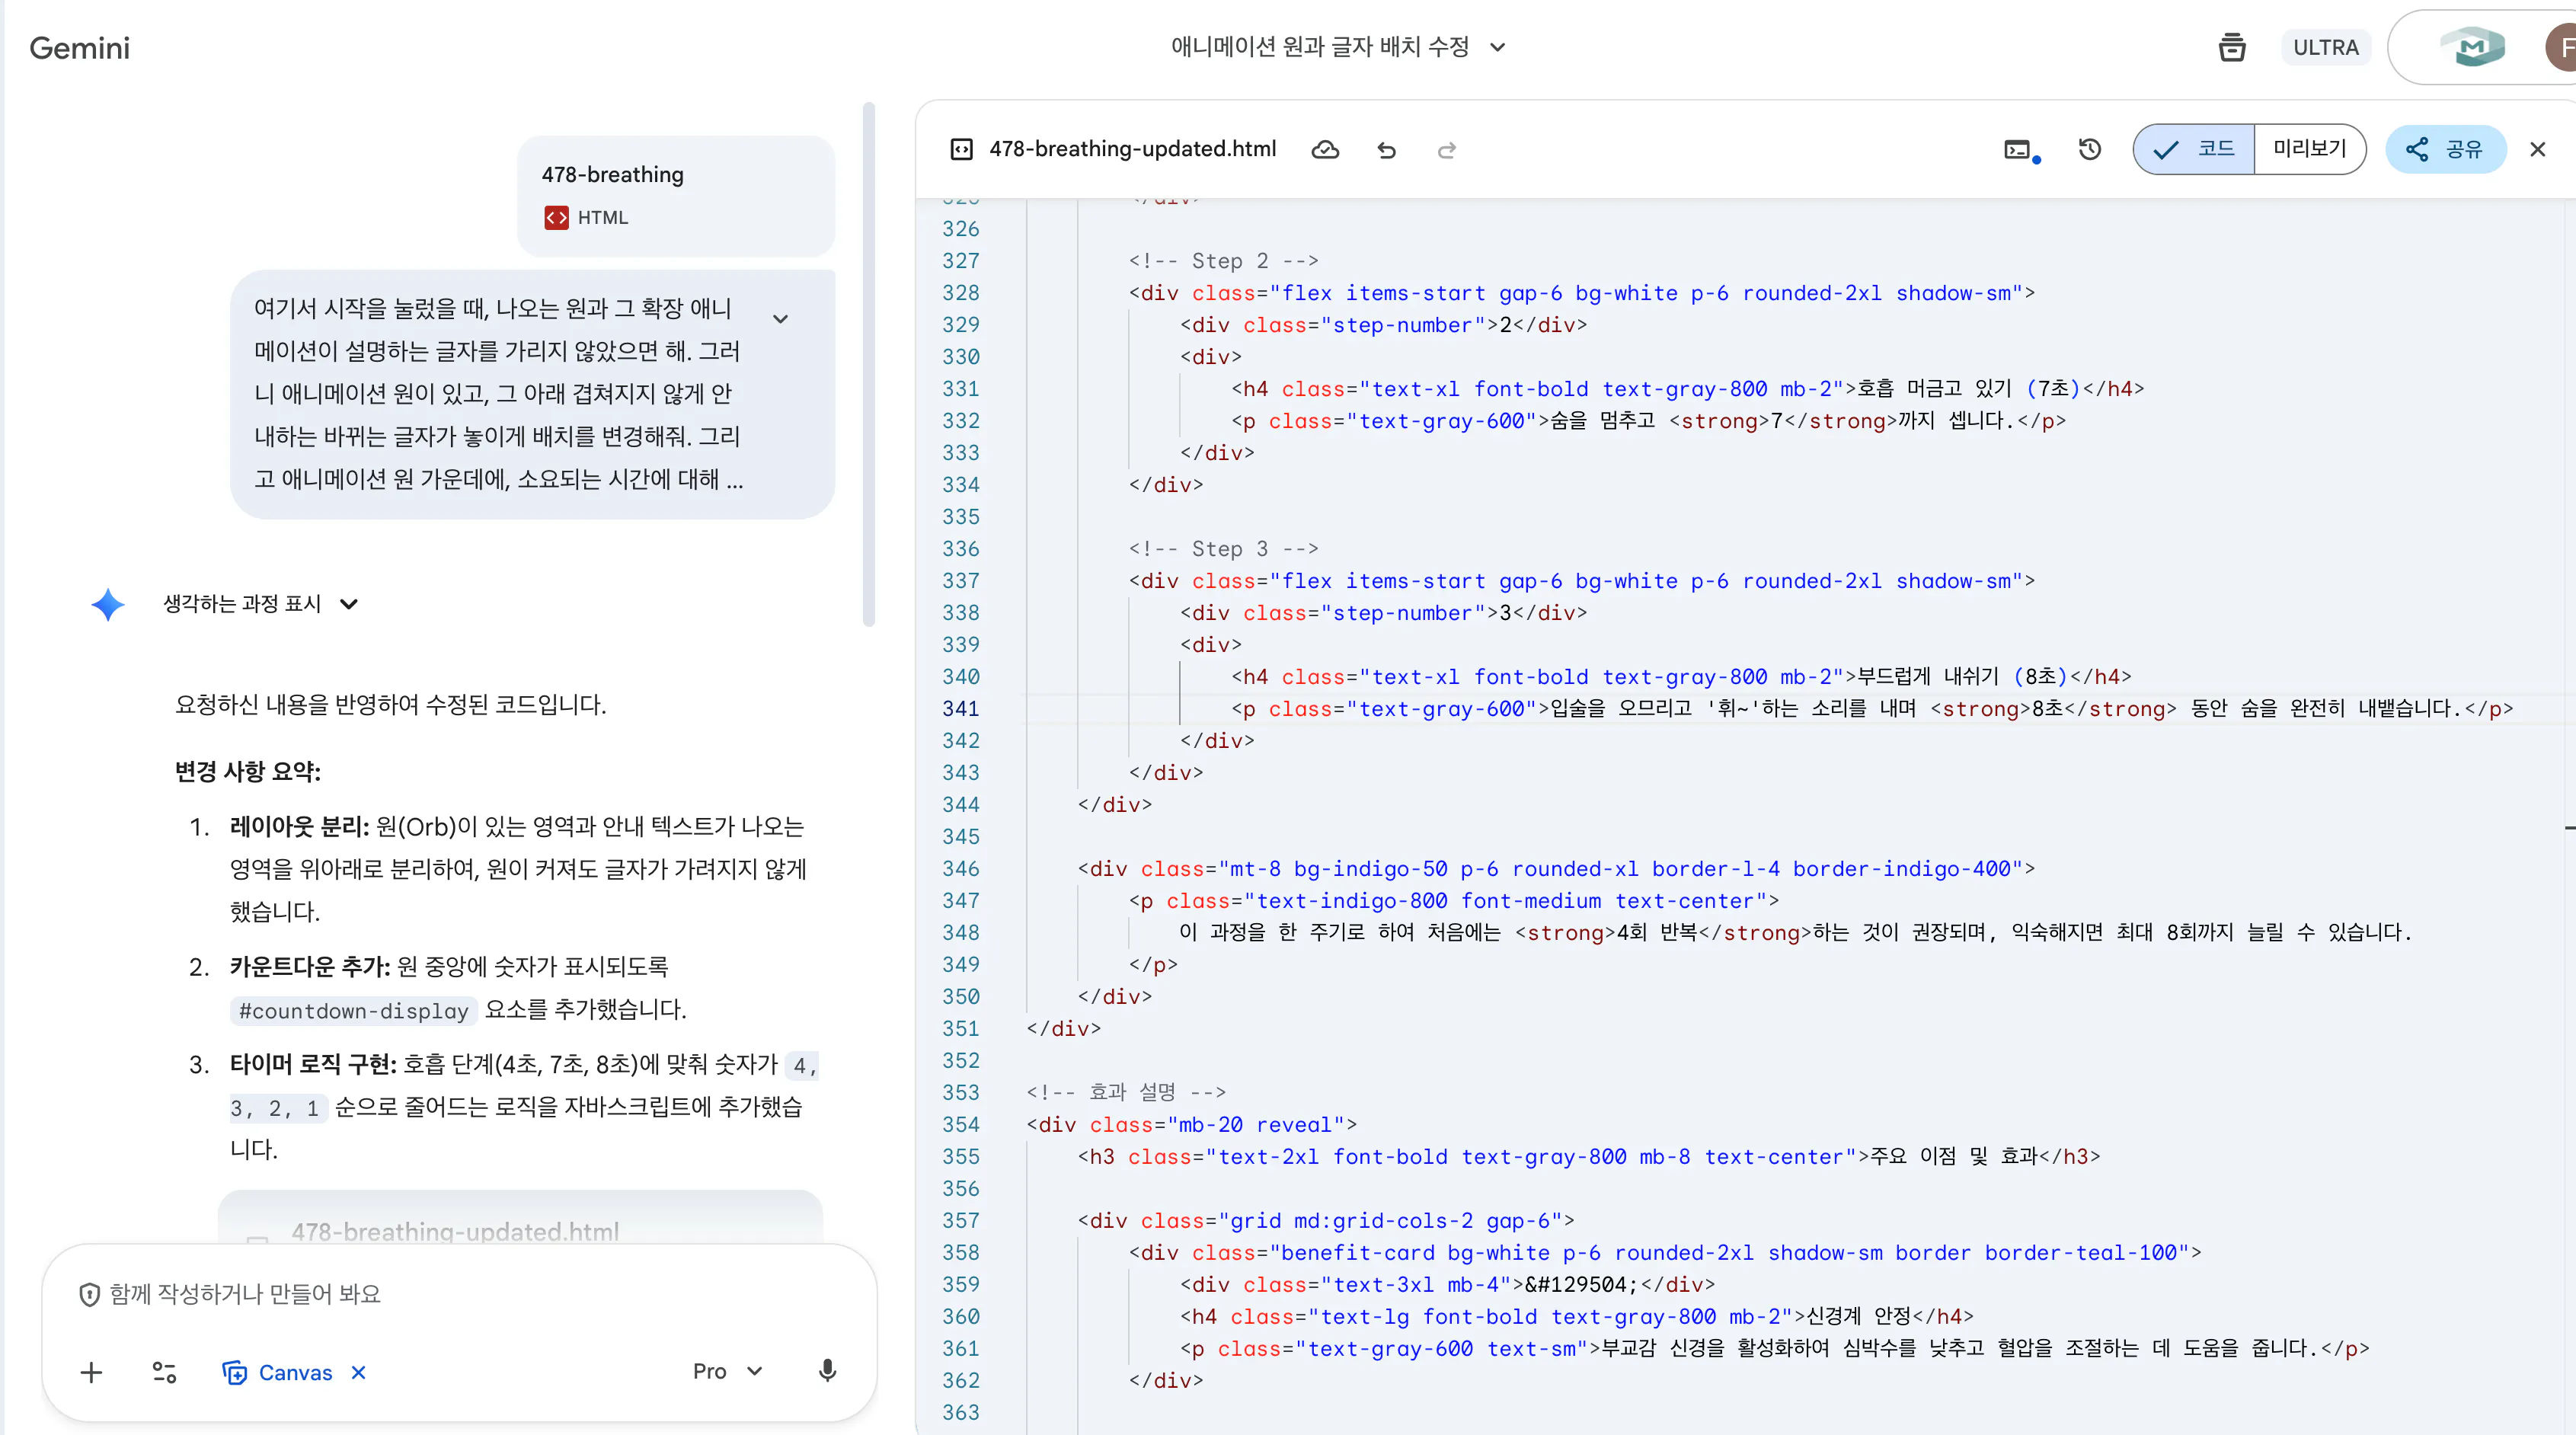Switch to the 미리보기 preview tab

pos(2309,149)
